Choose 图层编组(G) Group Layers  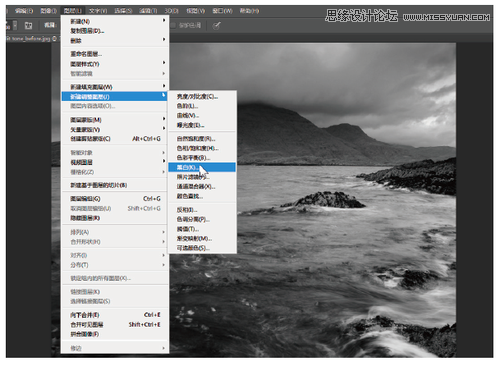[115, 199]
